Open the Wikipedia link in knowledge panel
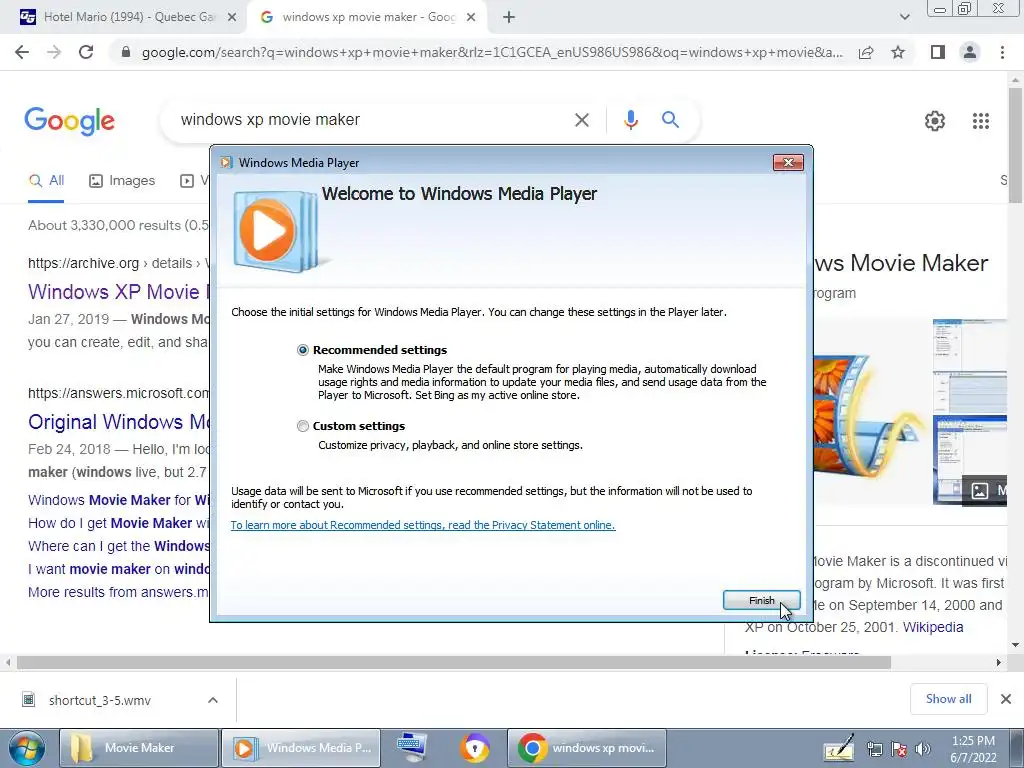 (933, 627)
